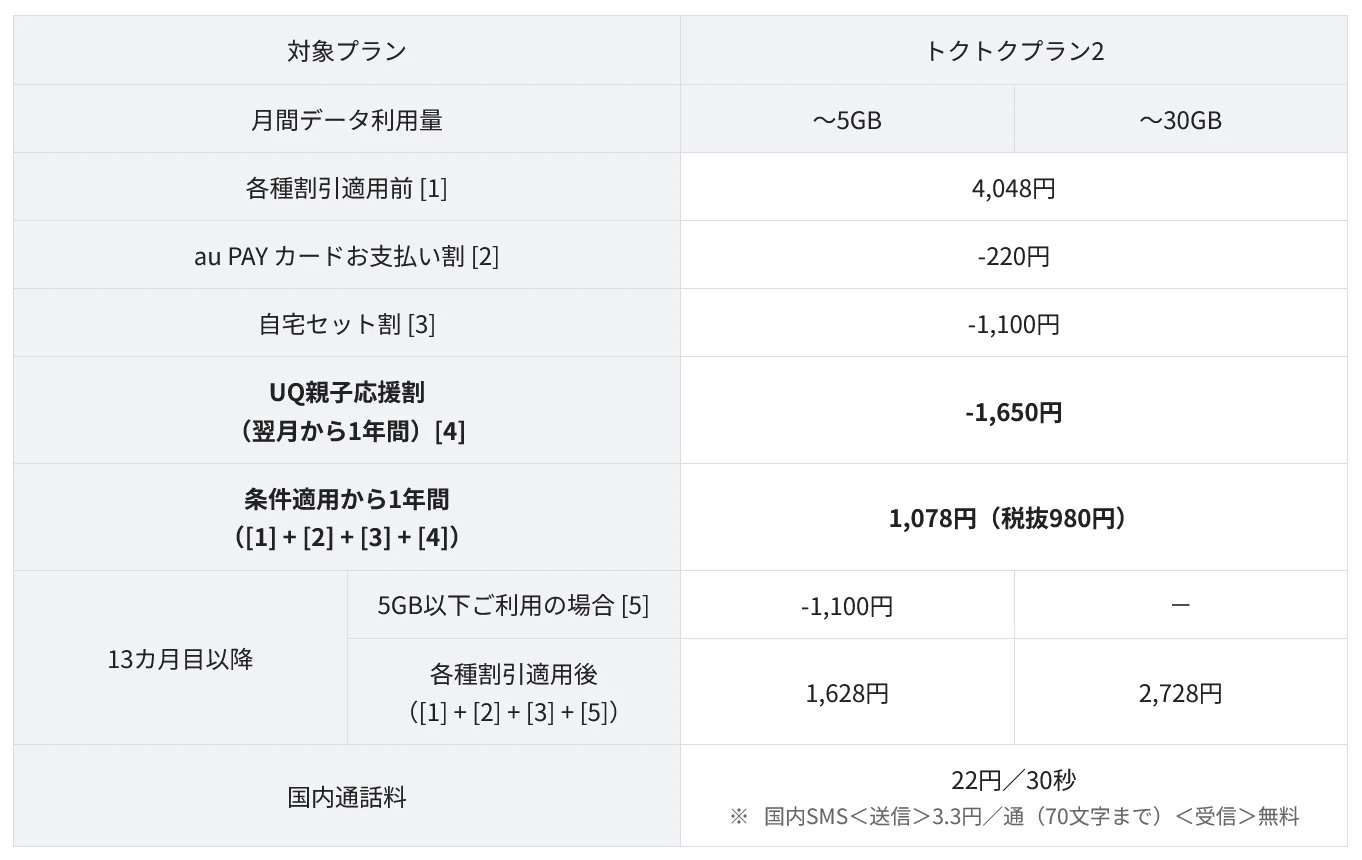This screenshot has width=1362, height=860.
Task: Click the 各種割引適用前 [1] label
Action: [x=347, y=188]
